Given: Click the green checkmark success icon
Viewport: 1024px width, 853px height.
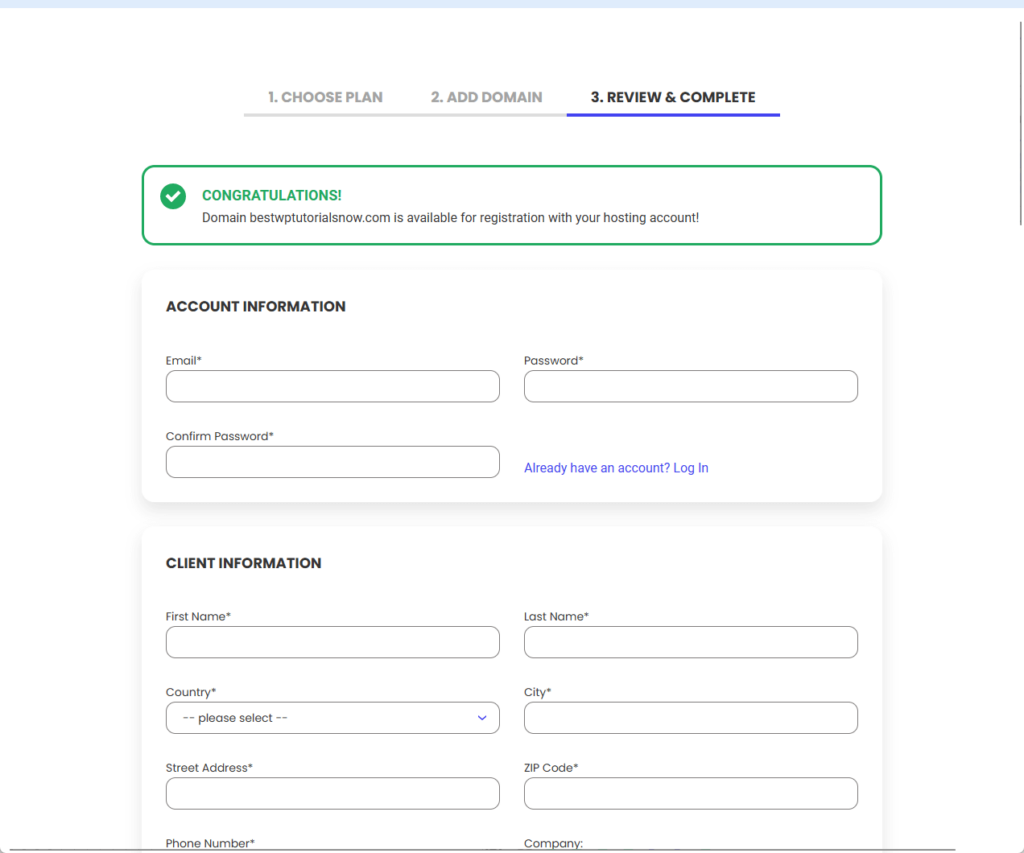Looking at the screenshot, I should (x=173, y=196).
